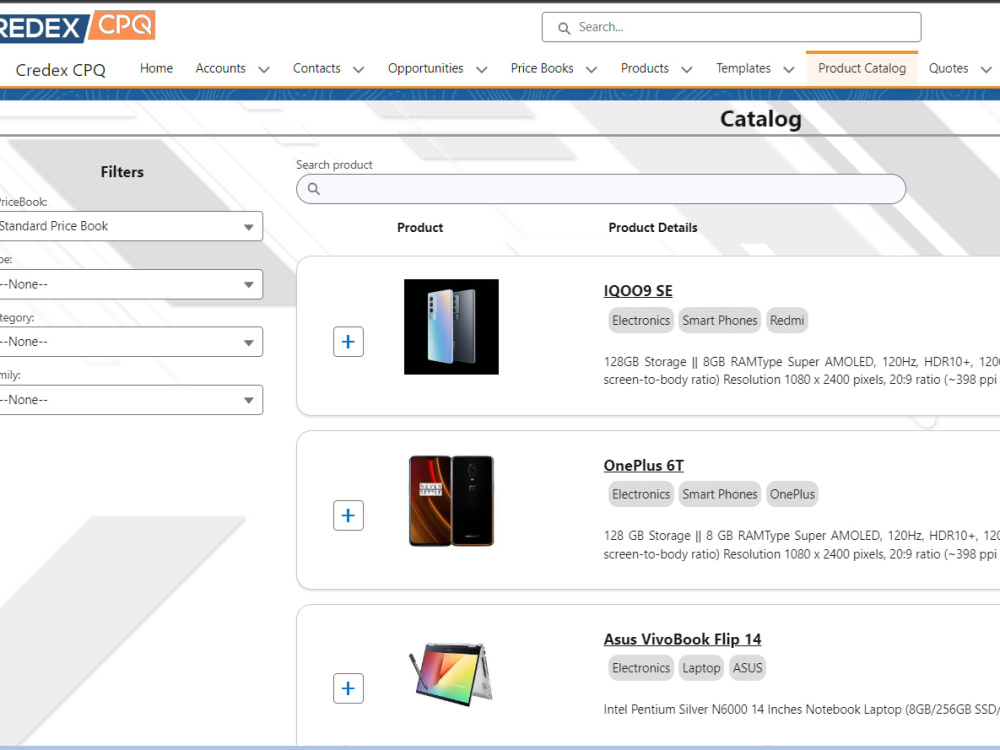Screen dimensions: 1000x750
Task: Open the Opportunities tab
Action: (425, 68)
